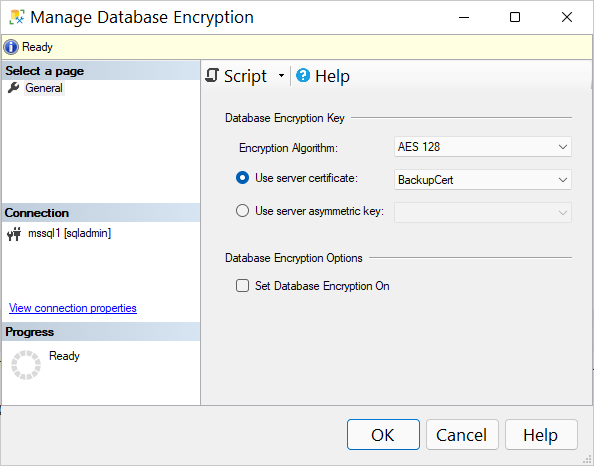Screen dimensions: 594x466
Task: Click the Script toolbar button
Action: [236, 76]
